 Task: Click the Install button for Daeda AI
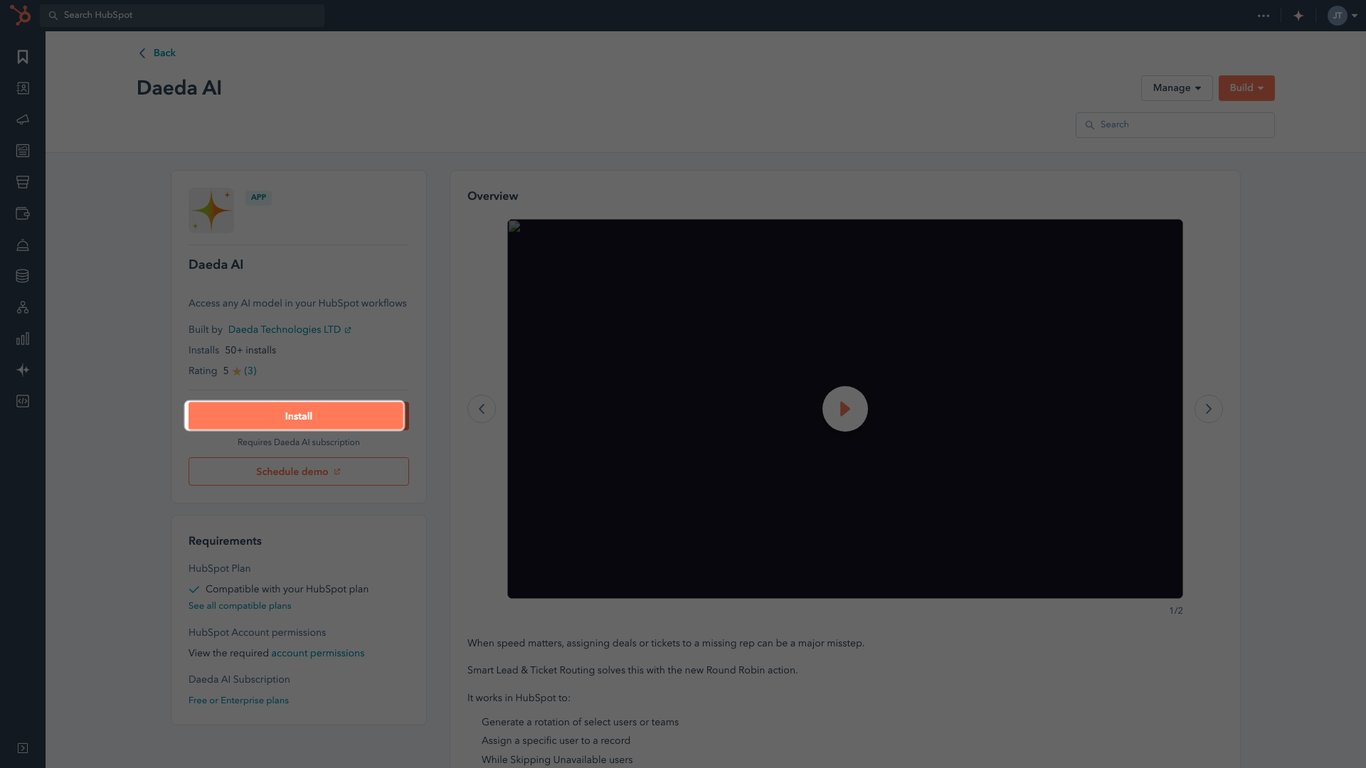[x=298, y=415]
